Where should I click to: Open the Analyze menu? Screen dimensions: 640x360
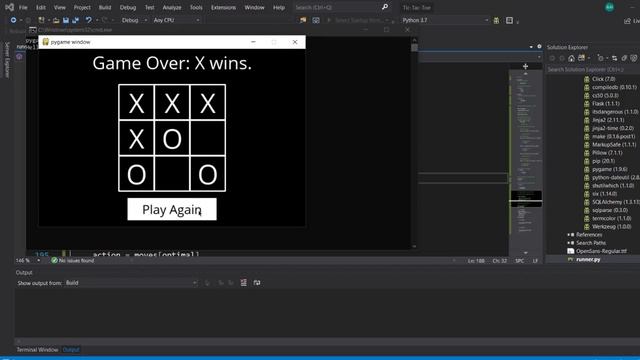172,7
